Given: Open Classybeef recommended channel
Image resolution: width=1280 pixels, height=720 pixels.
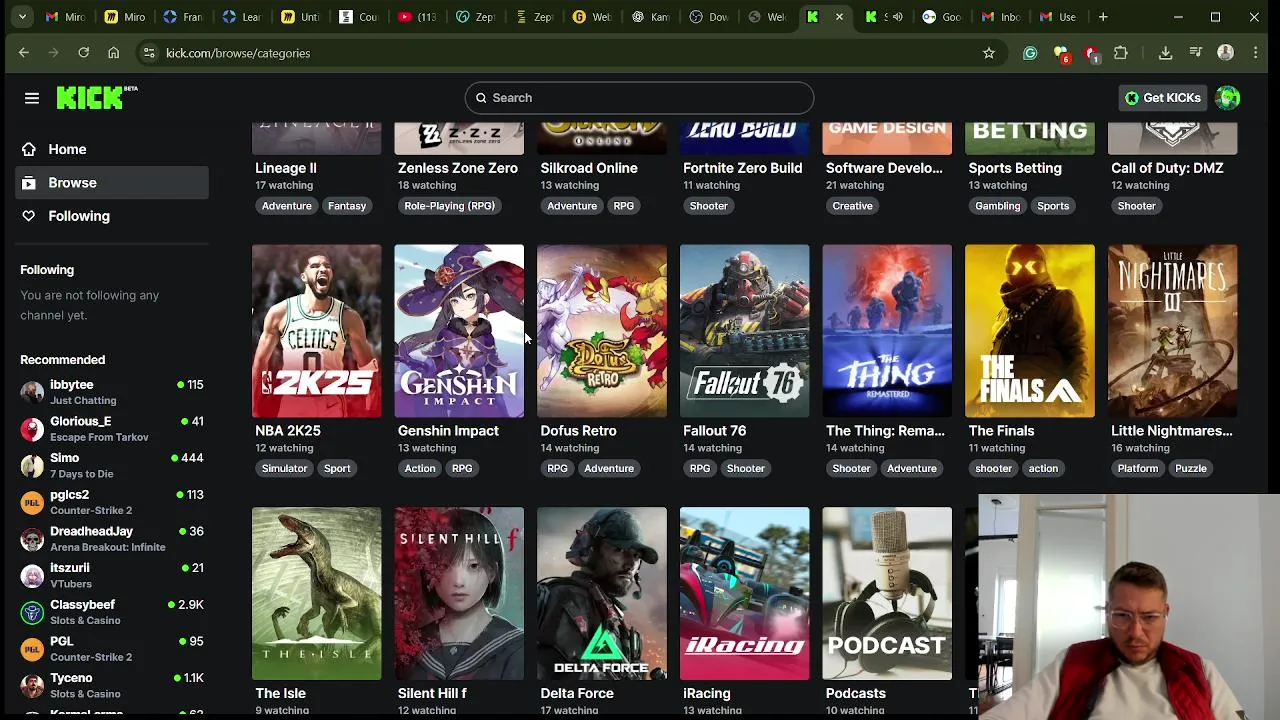Looking at the screenshot, I should 112,612.
